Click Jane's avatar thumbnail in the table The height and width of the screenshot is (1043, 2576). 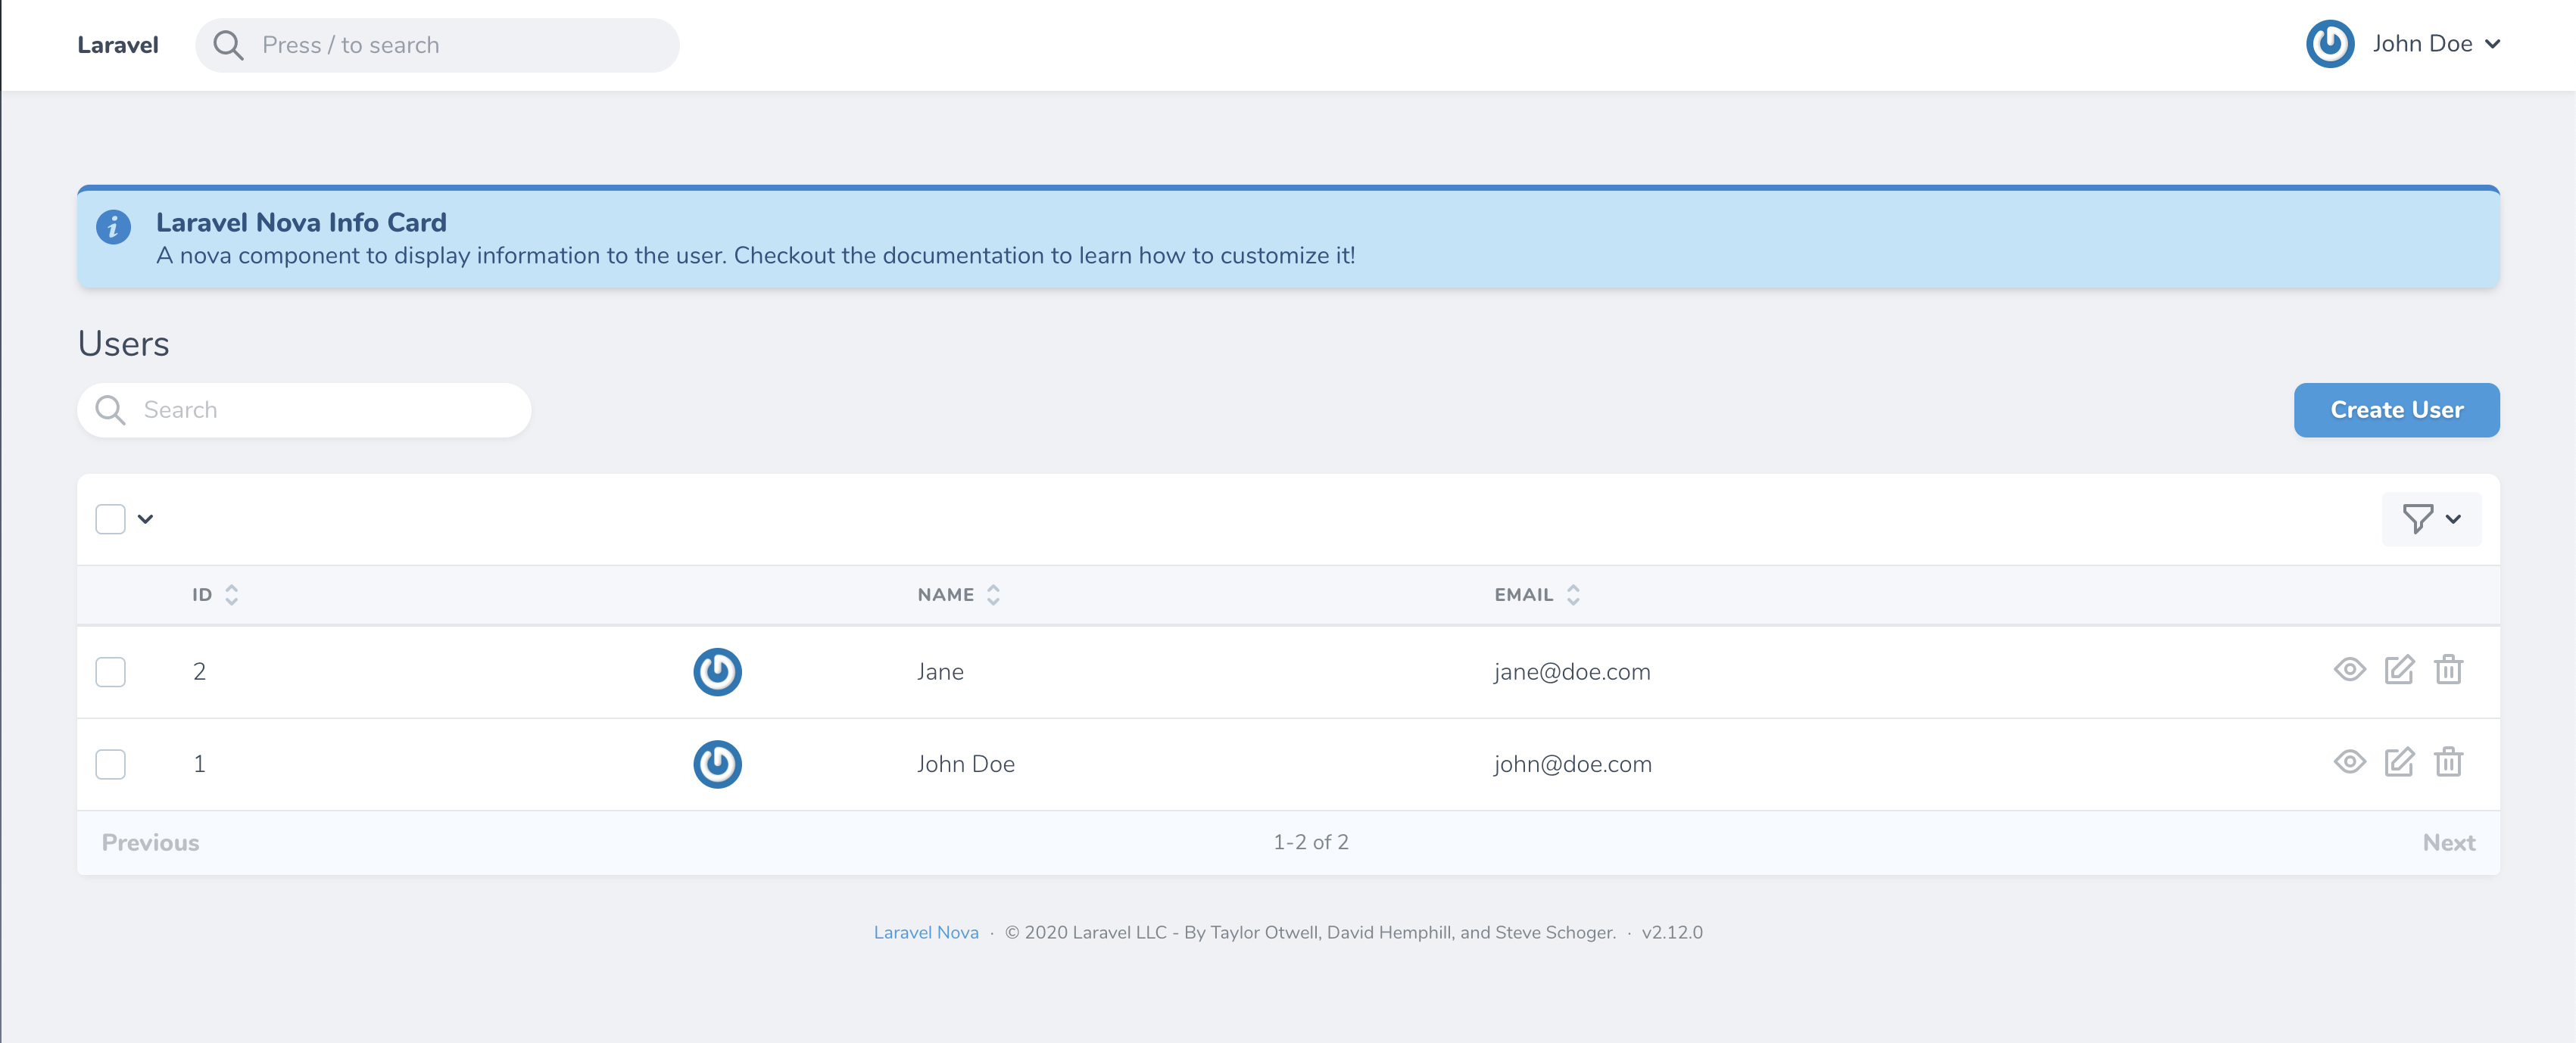pyautogui.click(x=717, y=671)
